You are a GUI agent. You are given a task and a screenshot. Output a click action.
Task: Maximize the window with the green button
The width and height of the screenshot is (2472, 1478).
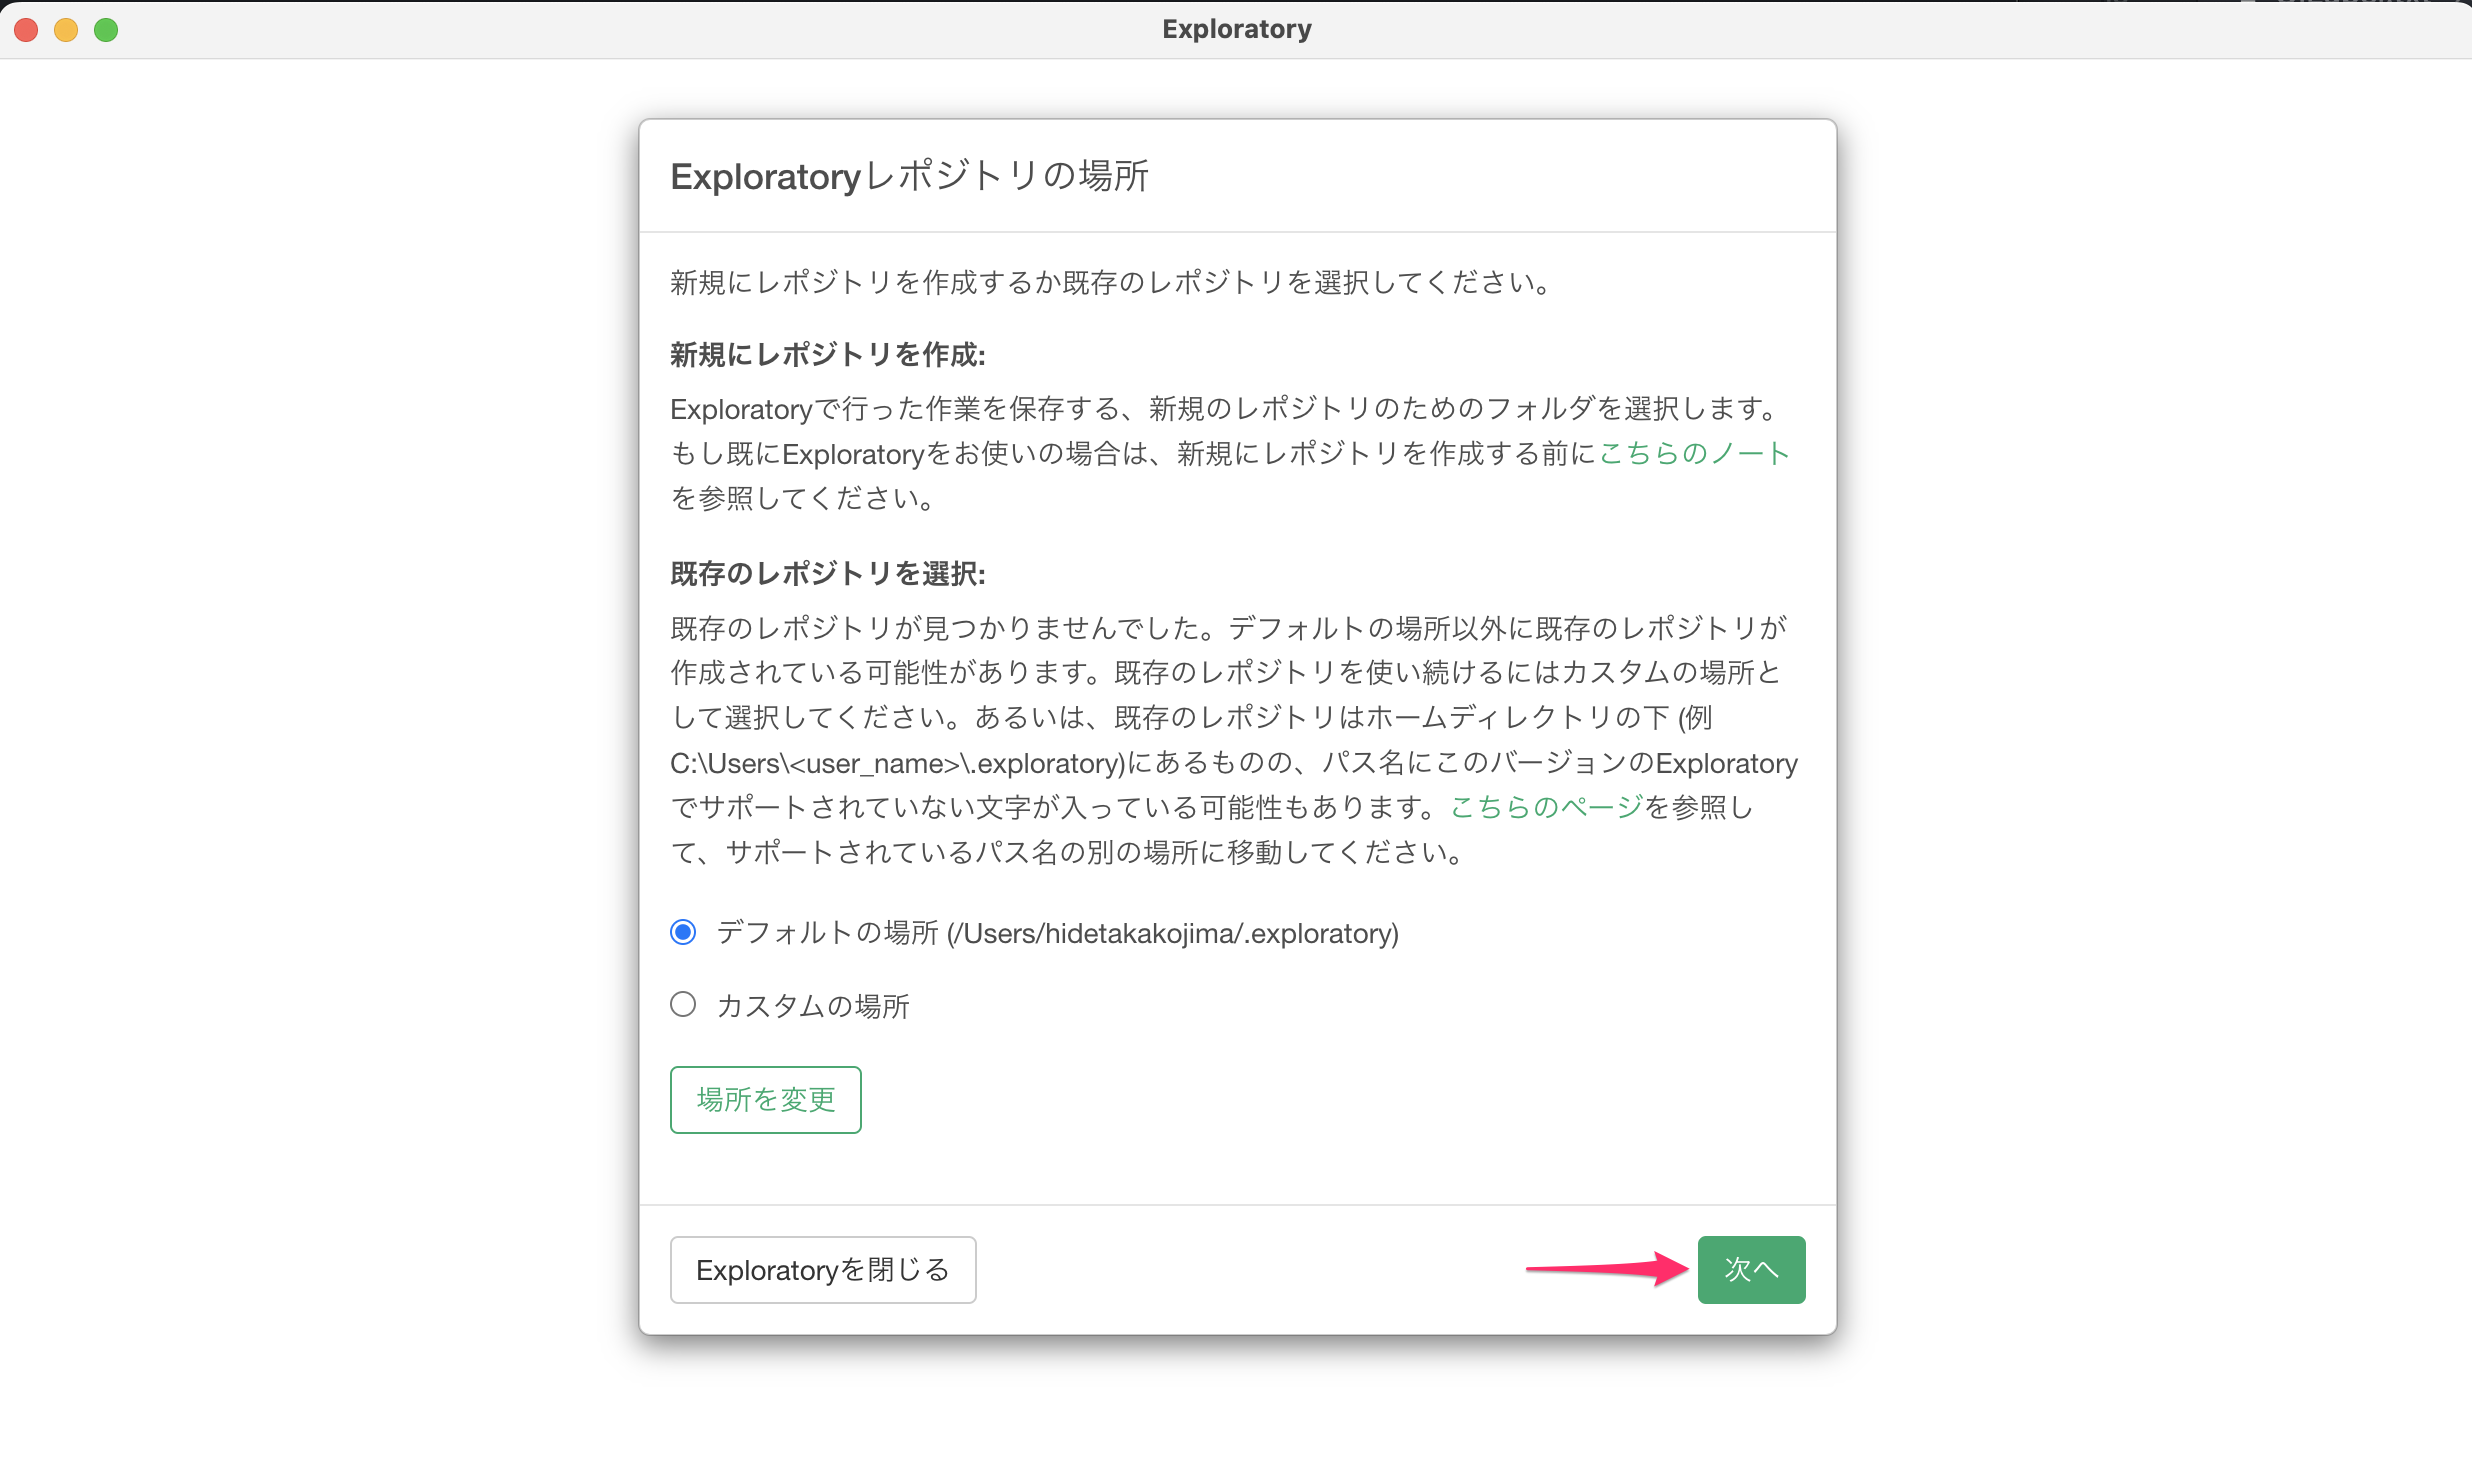(x=106, y=30)
